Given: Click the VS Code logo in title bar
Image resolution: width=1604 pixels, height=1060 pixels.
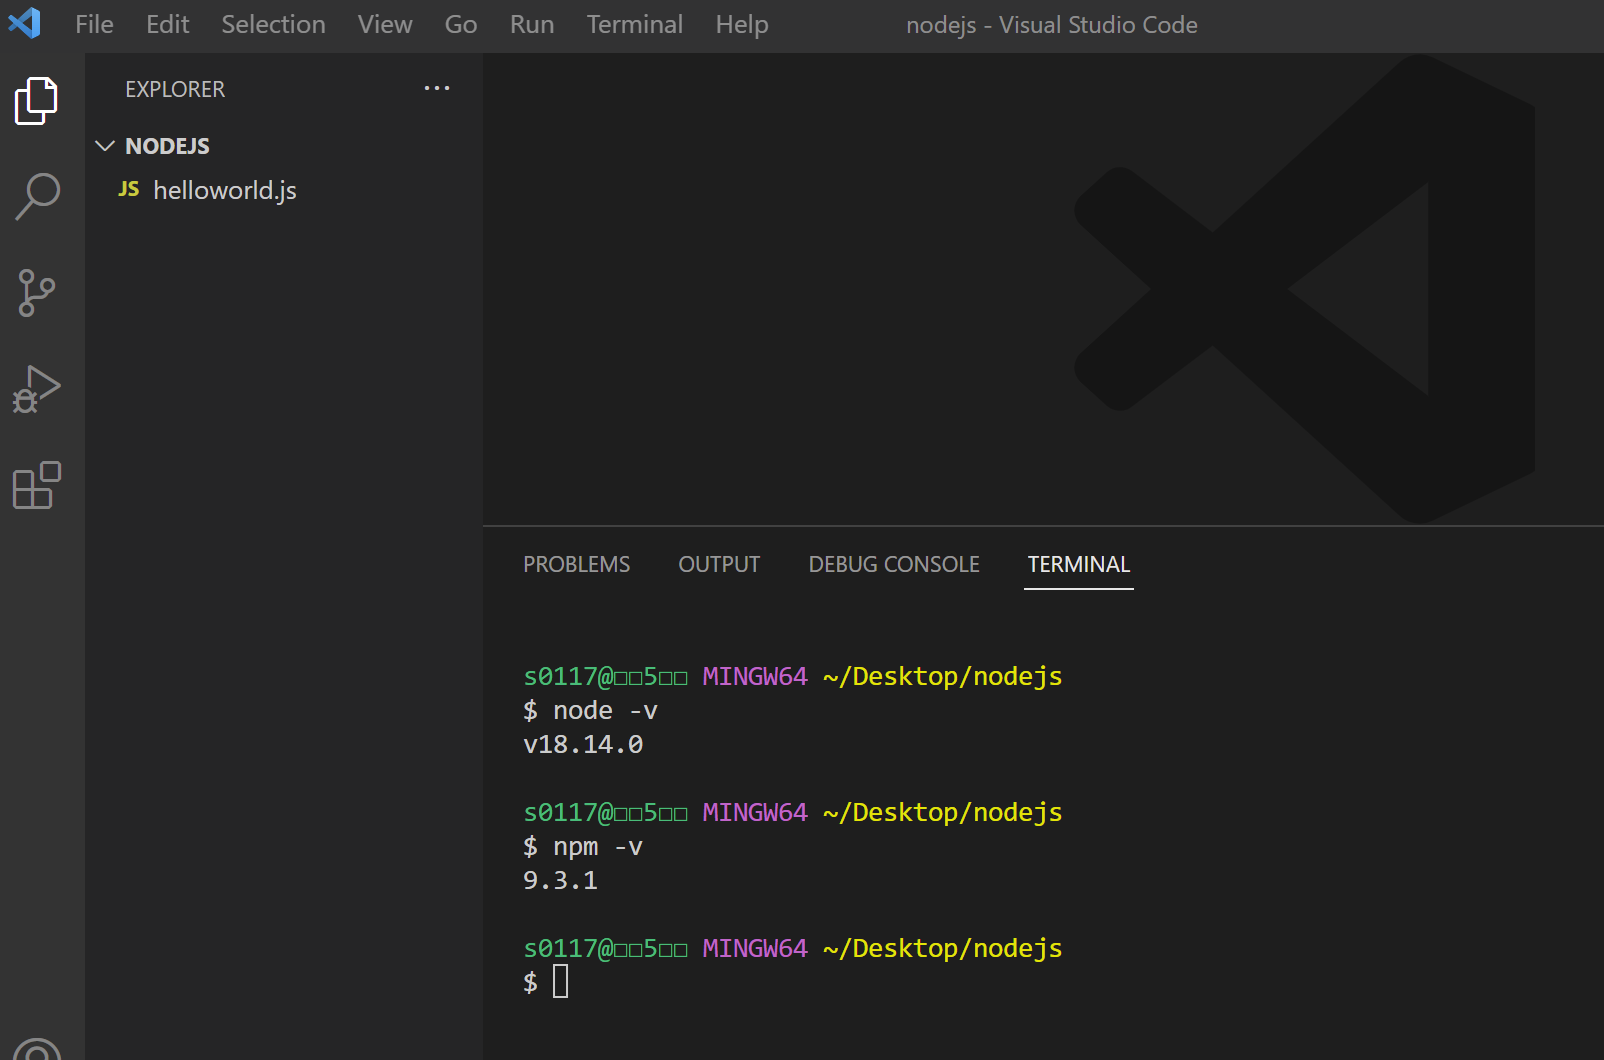Looking at the screenshot, I should coord(24,23).
